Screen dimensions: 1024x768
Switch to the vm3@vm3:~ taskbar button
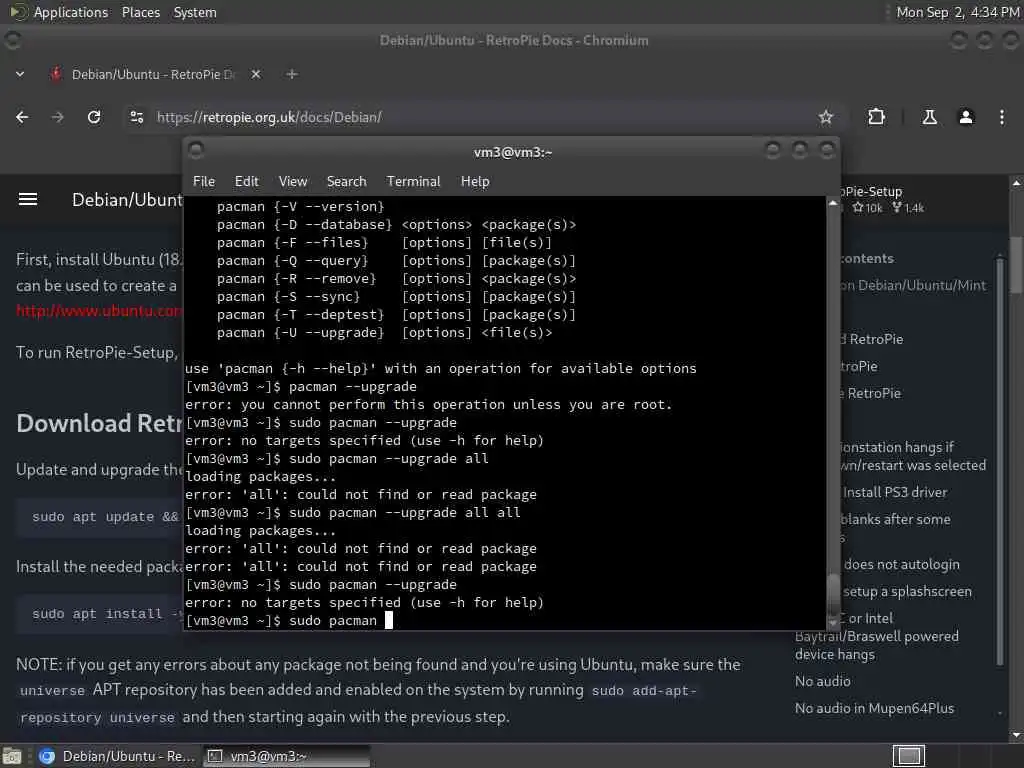[286, 756]
